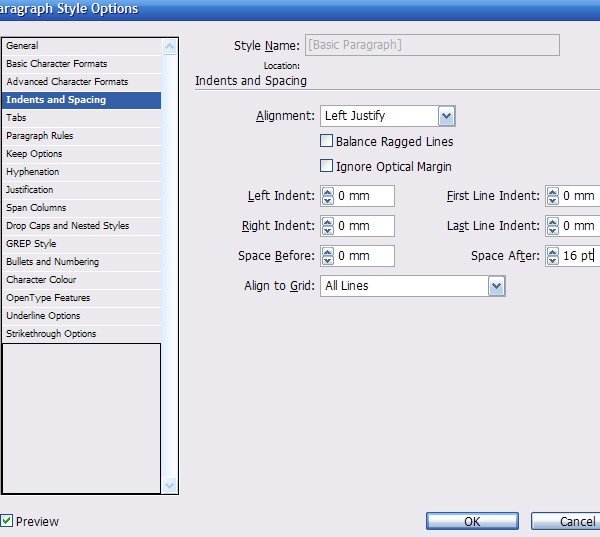Screen dimensions: 600x537
Task: Enable Balance Ragged Lines checkbox
Action: 326,142
